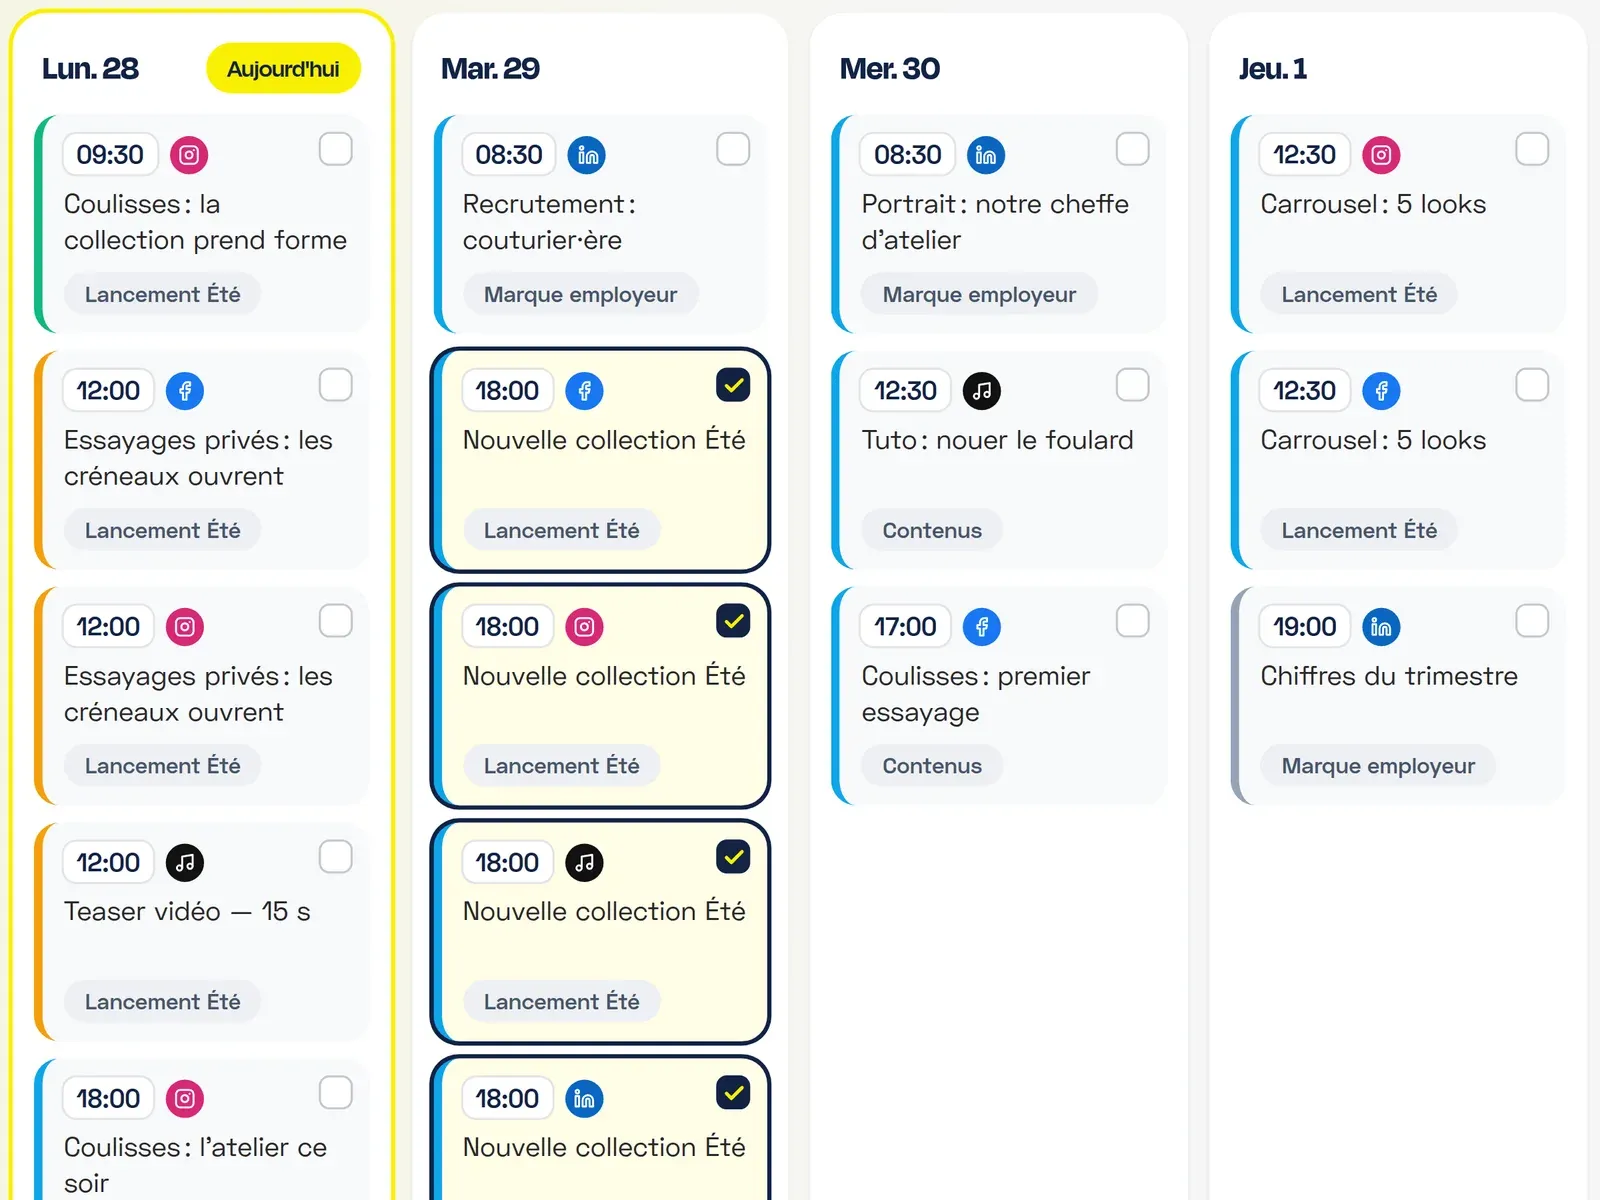Screen dimensions: 1600x1200
Task: Click LinkedIn icon on Portrait notre cheffe d'atelier
Action: [x=986, y=155]
